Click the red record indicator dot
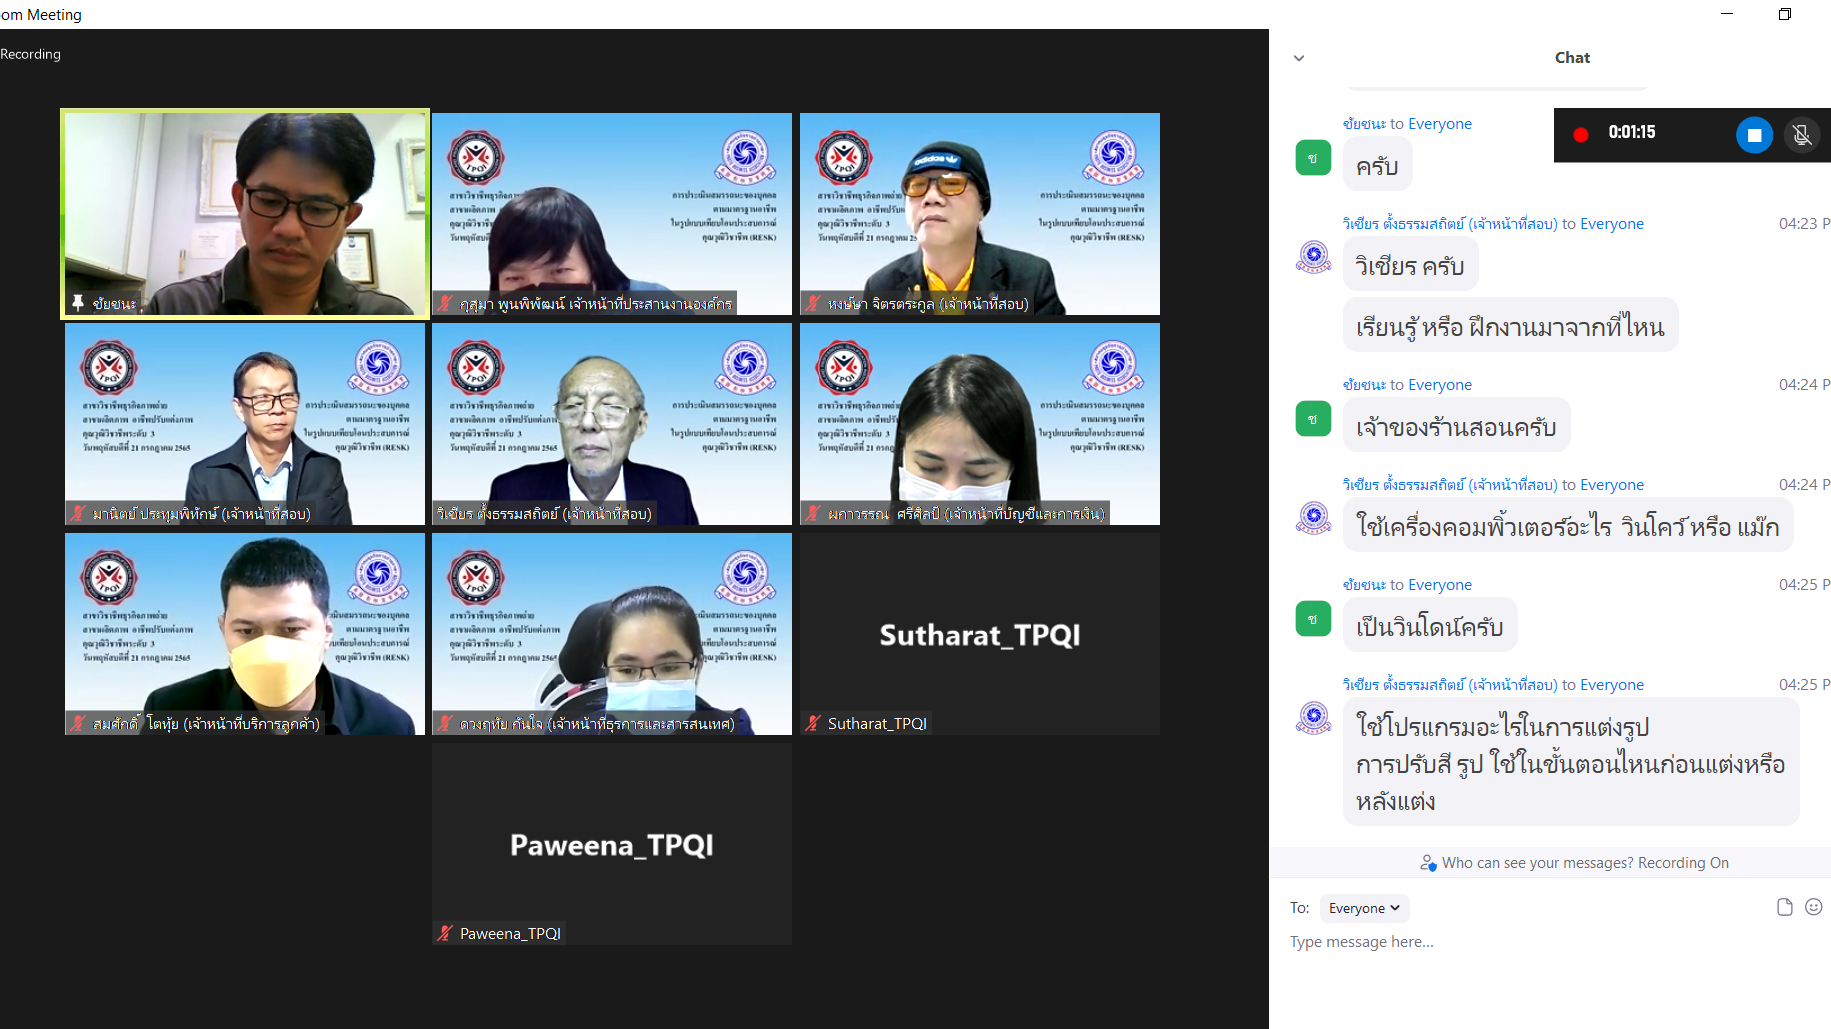1831x1029 pixels. tap(1581, 134)
